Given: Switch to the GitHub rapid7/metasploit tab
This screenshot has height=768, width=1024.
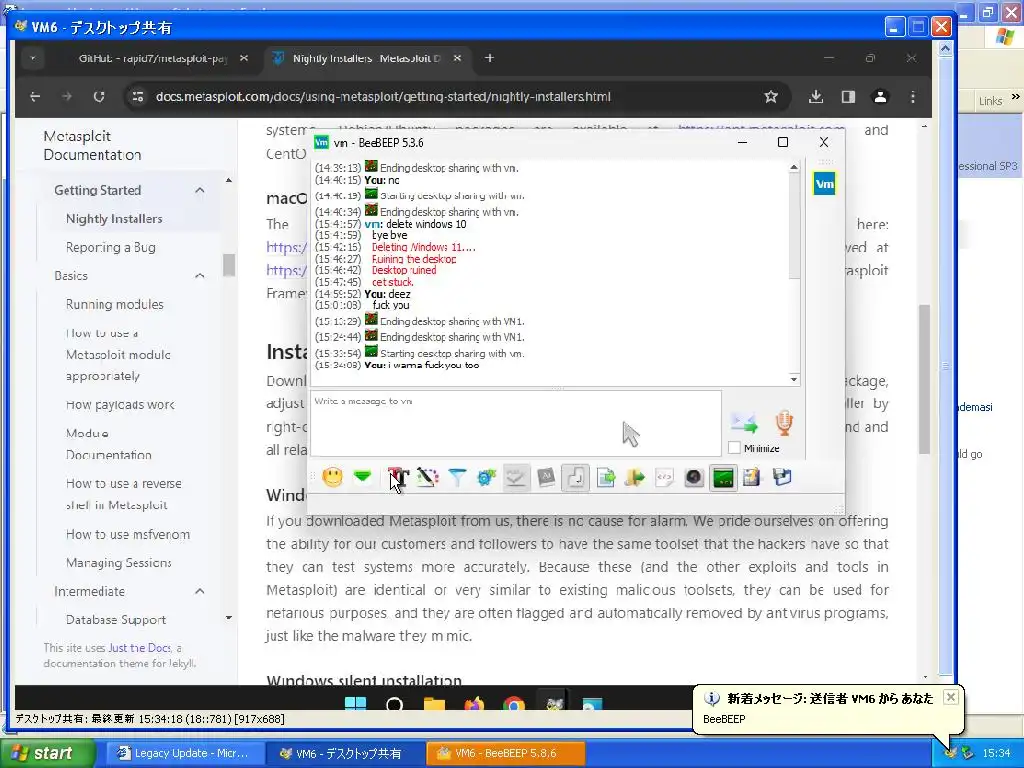Looking at the screenshot, I should pyautogui.click(x=153, y=58).
